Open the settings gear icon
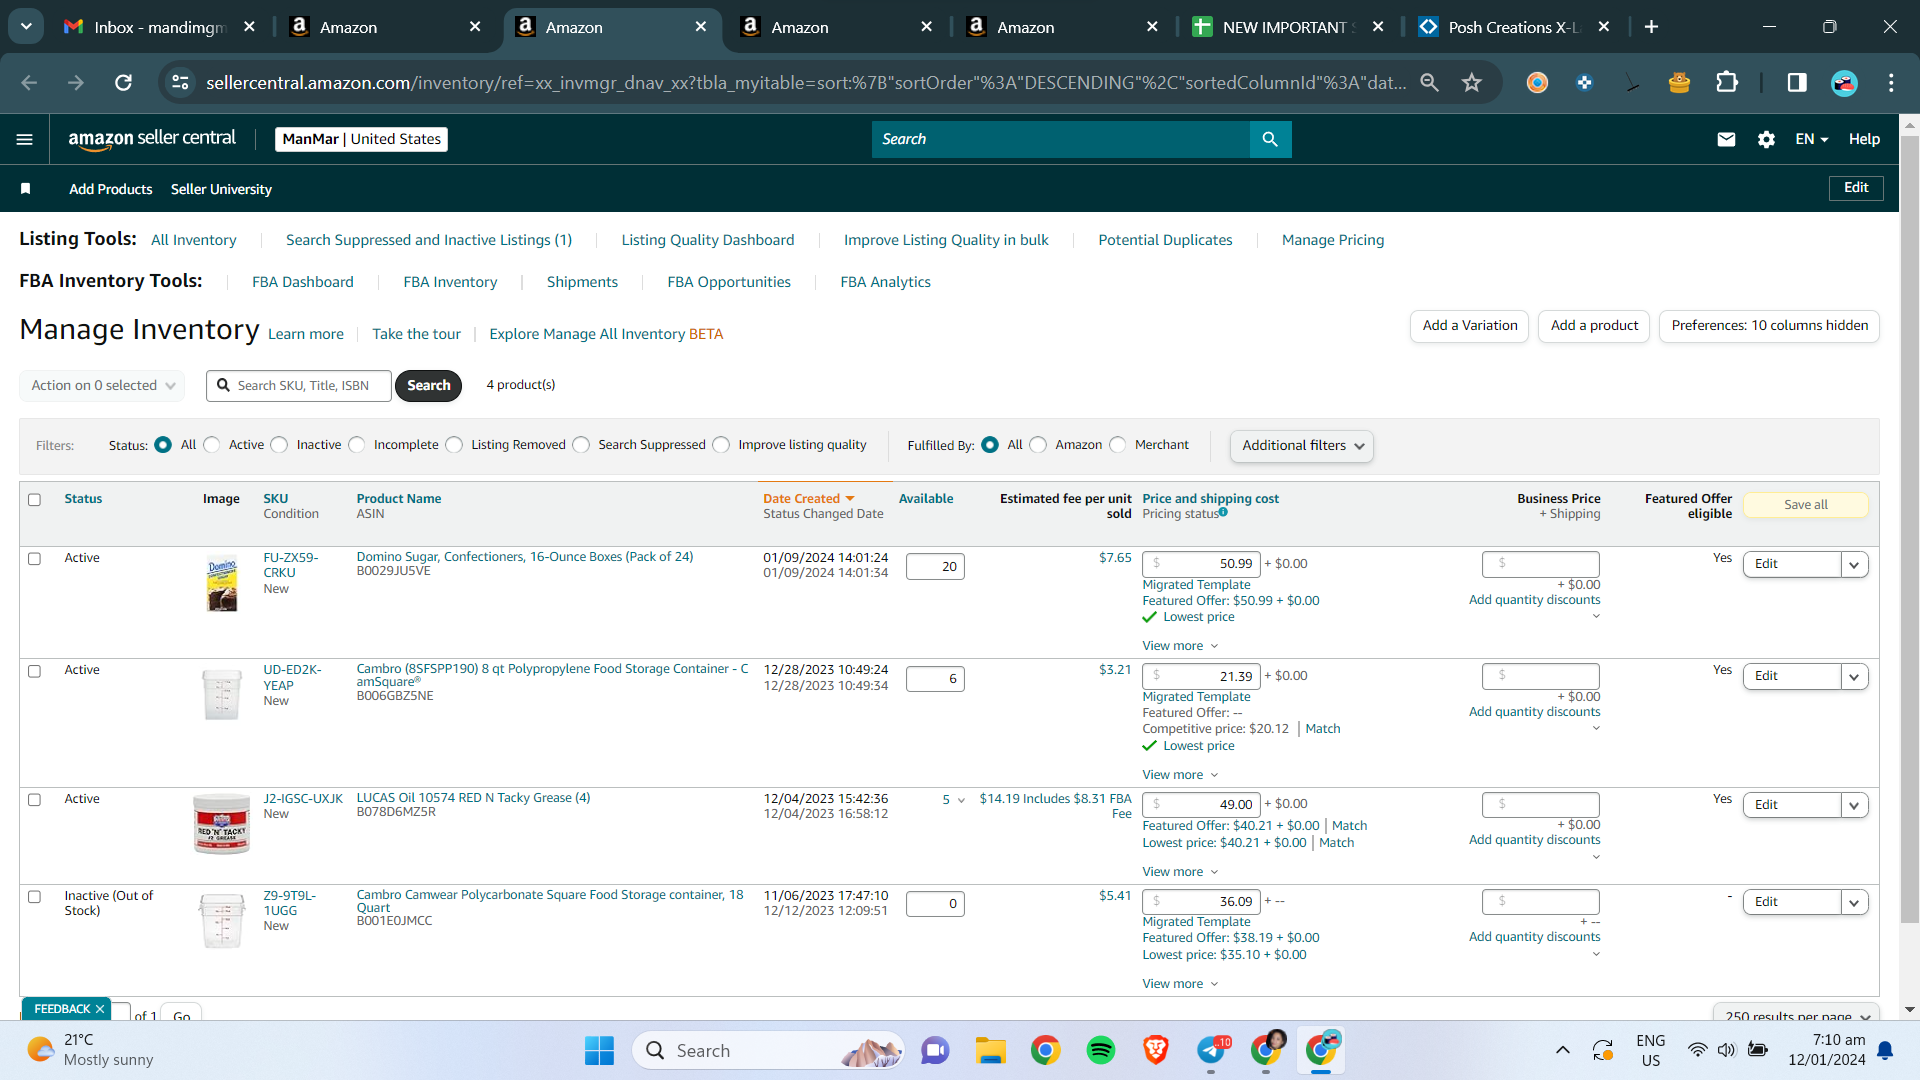The width and height of the screenshot is (1920, 1080). click(1766, 139)
